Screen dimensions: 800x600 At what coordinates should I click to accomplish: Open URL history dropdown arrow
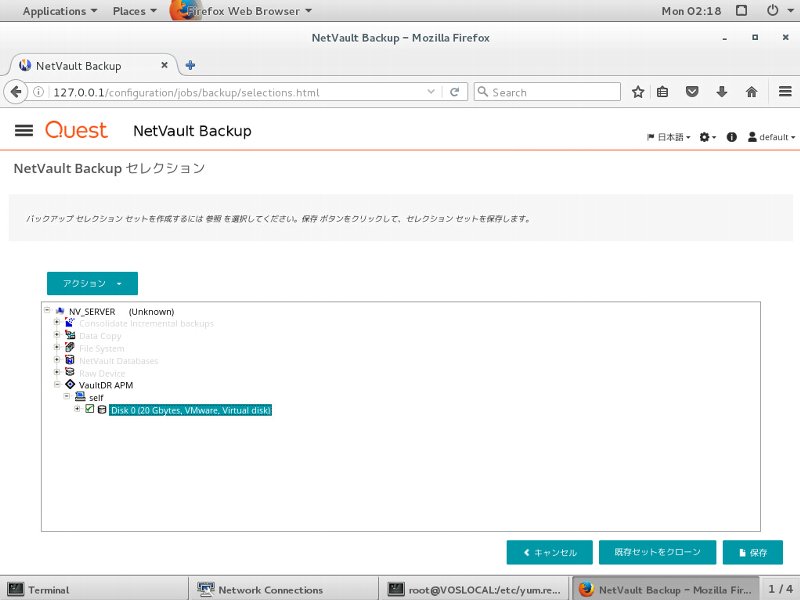pos(431,92)
